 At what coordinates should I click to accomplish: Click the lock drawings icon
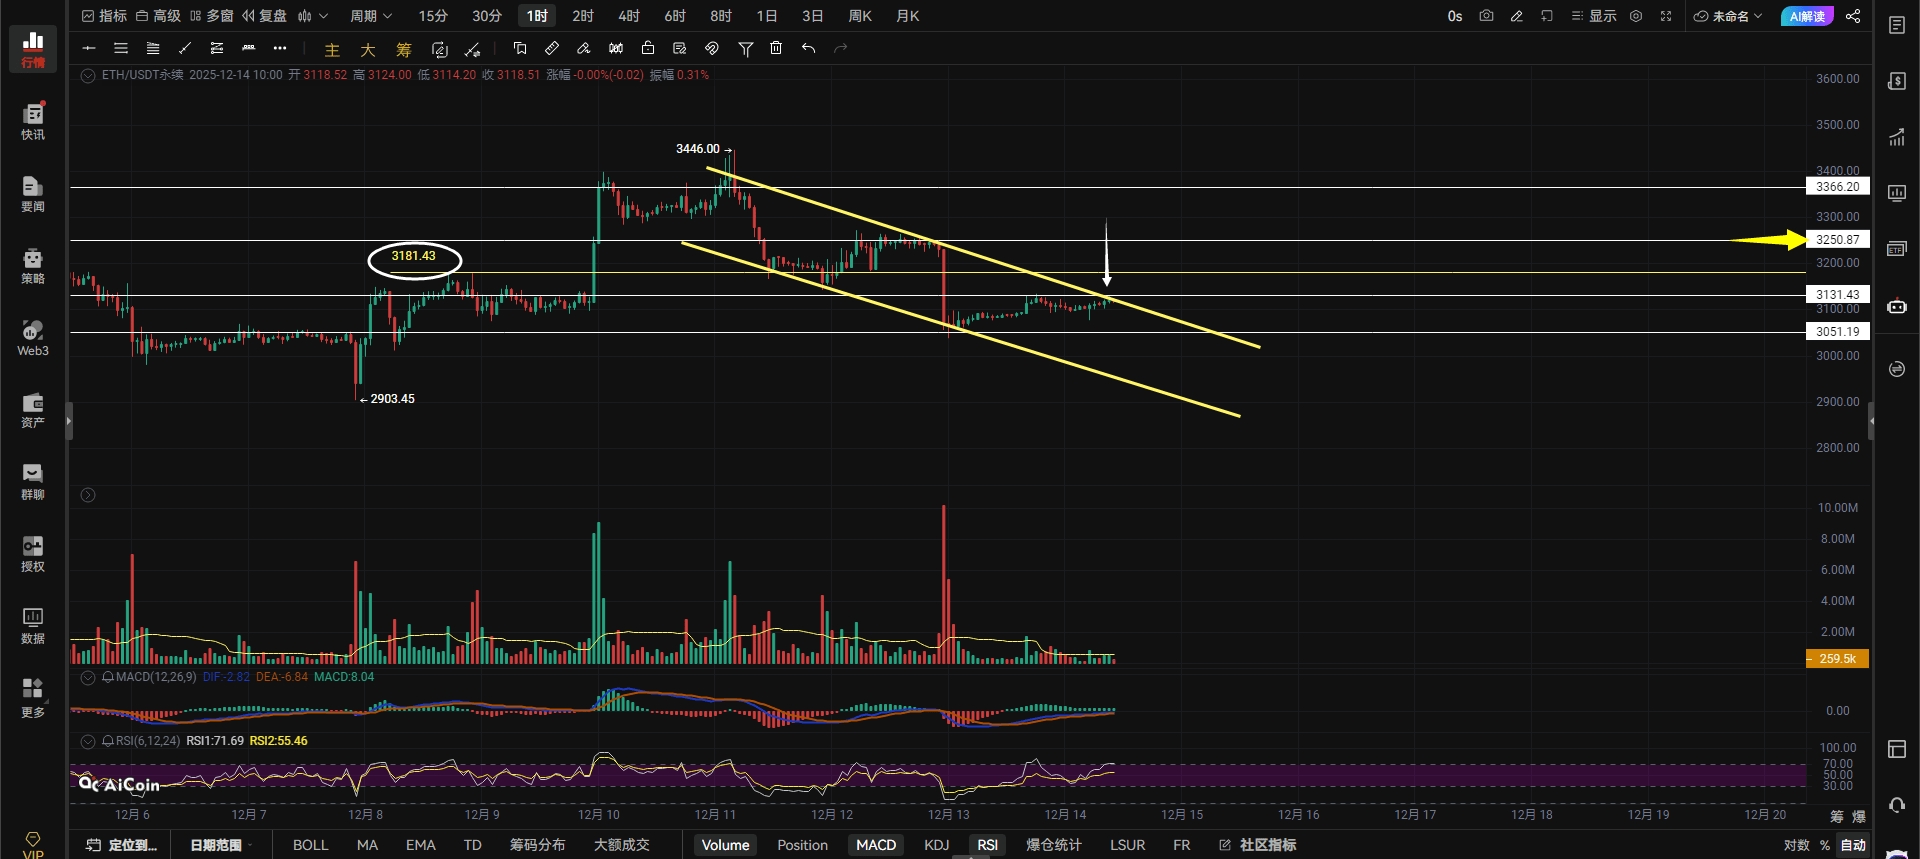click(648, 48)
